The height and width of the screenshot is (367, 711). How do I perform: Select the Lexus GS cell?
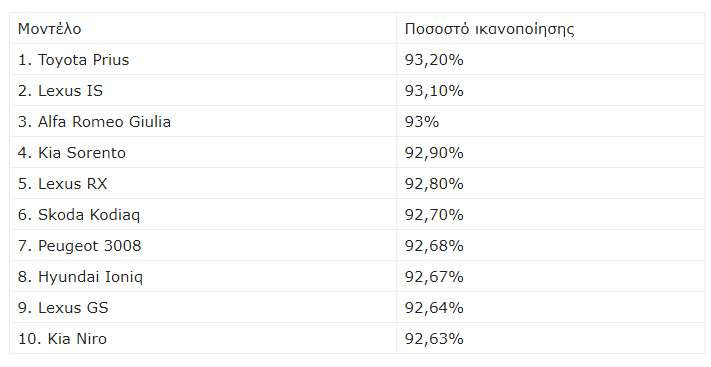click(x=203, y=307)
